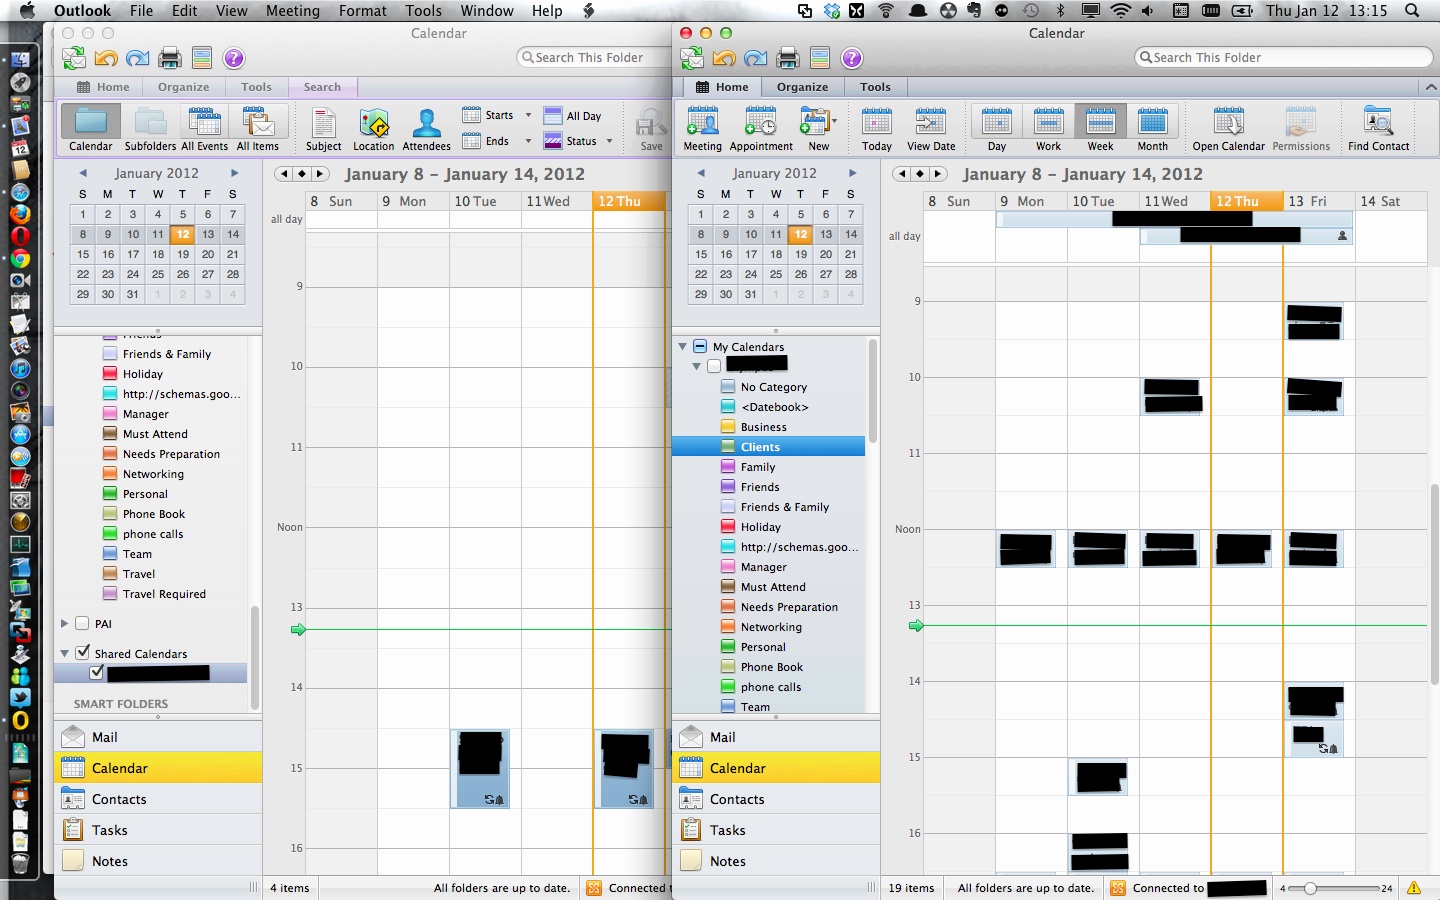The height and width of the screenshot is (900, 1440).
Task: Go to next month in right mini calendar
Action: (852, 173)
